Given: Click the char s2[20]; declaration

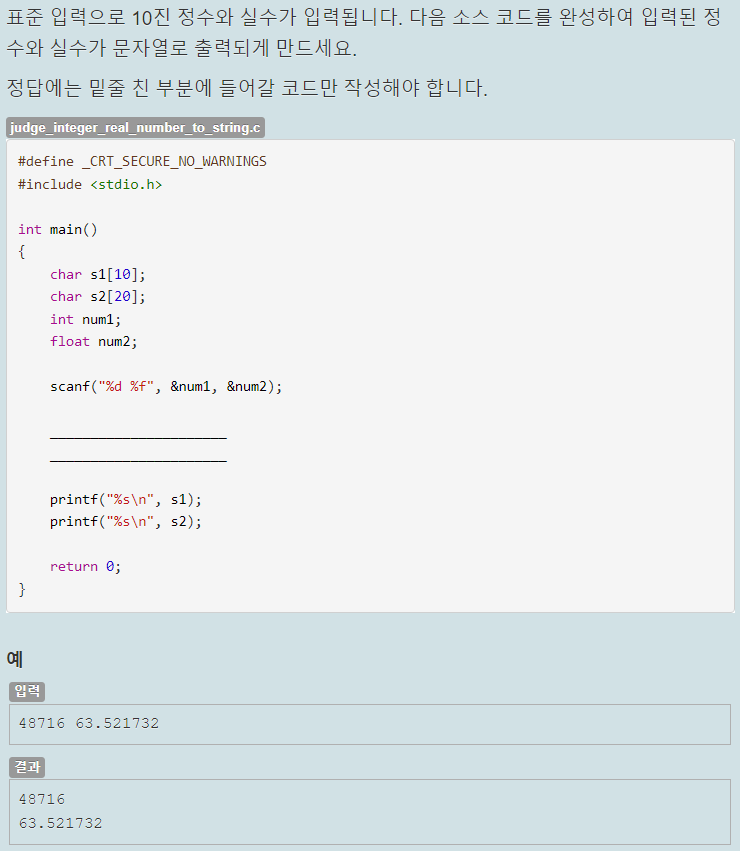Looking at the screenshot, I should click(x=98, y=297).
